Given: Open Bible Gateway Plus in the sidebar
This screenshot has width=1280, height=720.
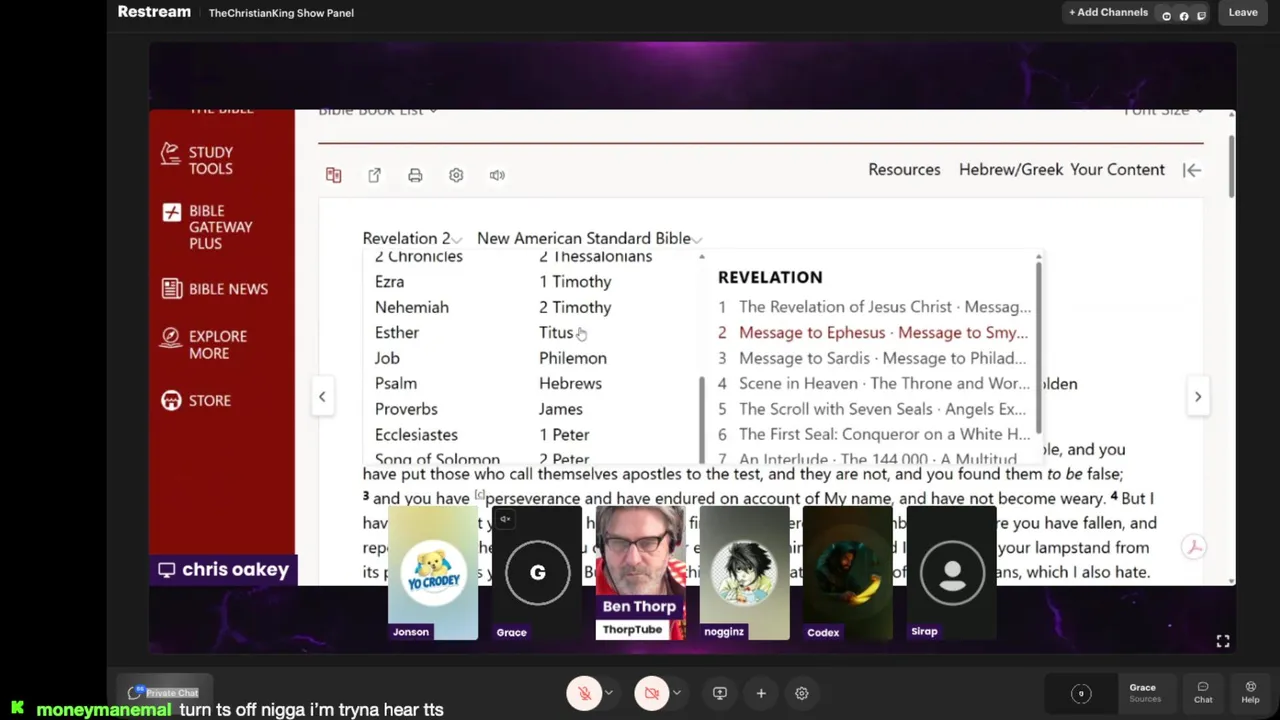Looking at the screenshot, I should [208, 227].
